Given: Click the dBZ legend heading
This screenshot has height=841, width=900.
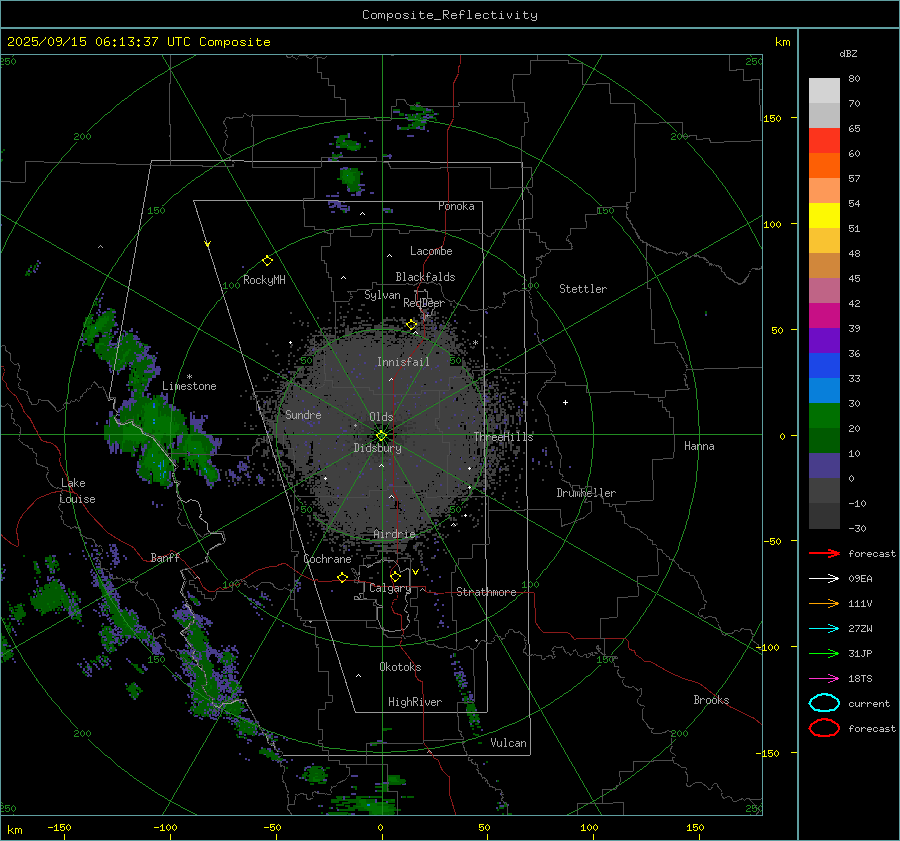Looking at the screenshot, I should pos(848,53).
